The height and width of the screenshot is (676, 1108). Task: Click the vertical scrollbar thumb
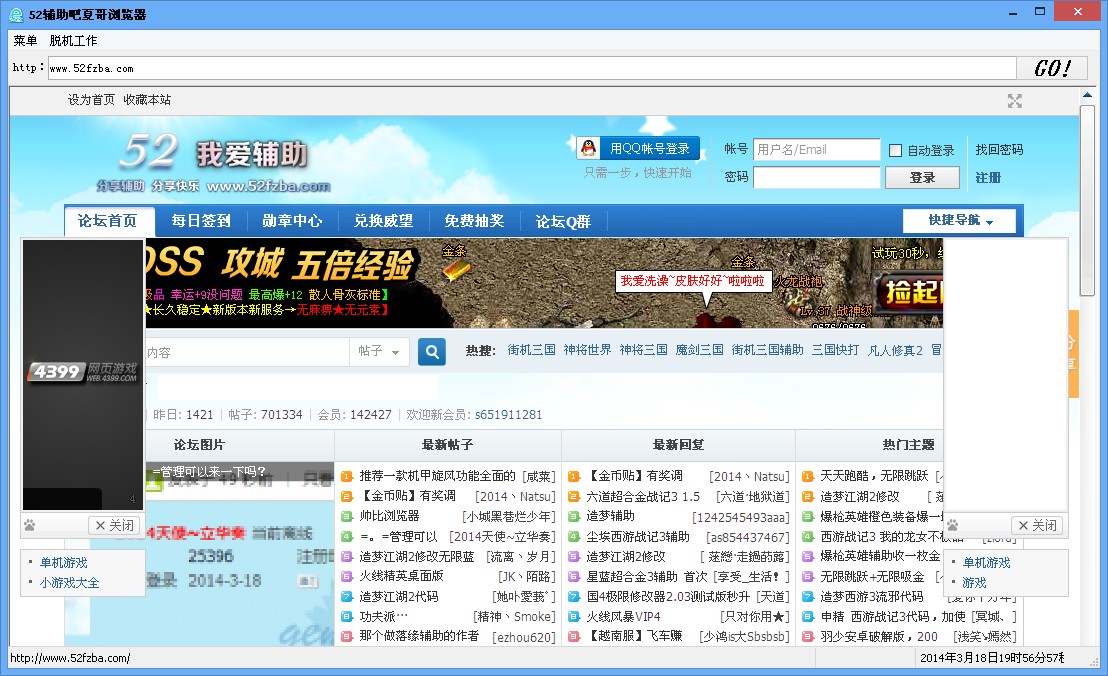1088,201
